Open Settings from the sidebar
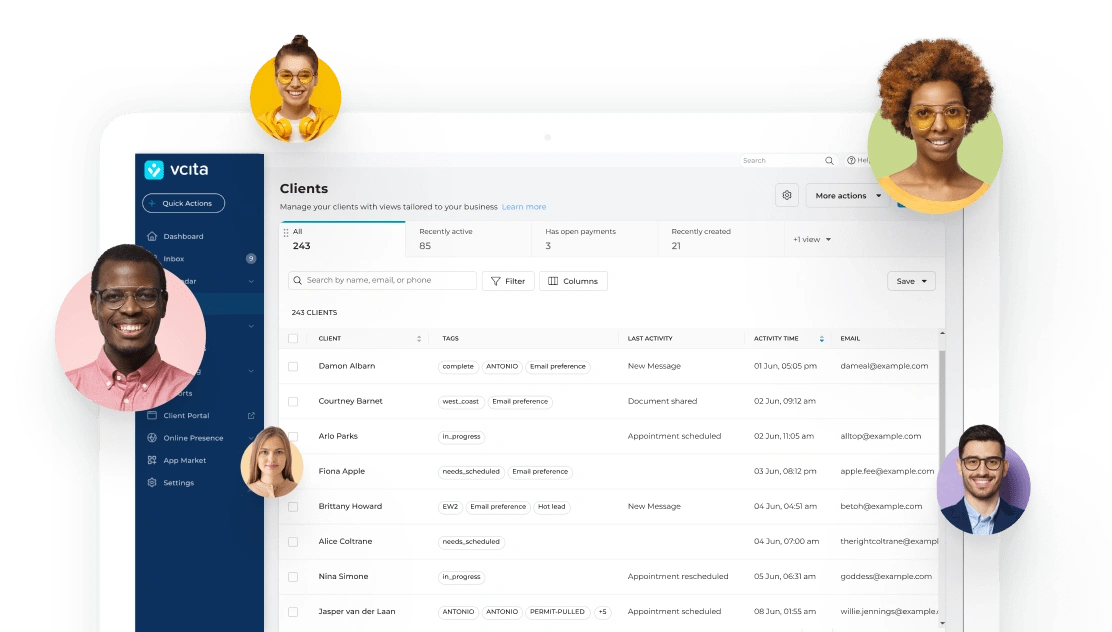Screen dimensions: 1112x632 pos(179,482)
